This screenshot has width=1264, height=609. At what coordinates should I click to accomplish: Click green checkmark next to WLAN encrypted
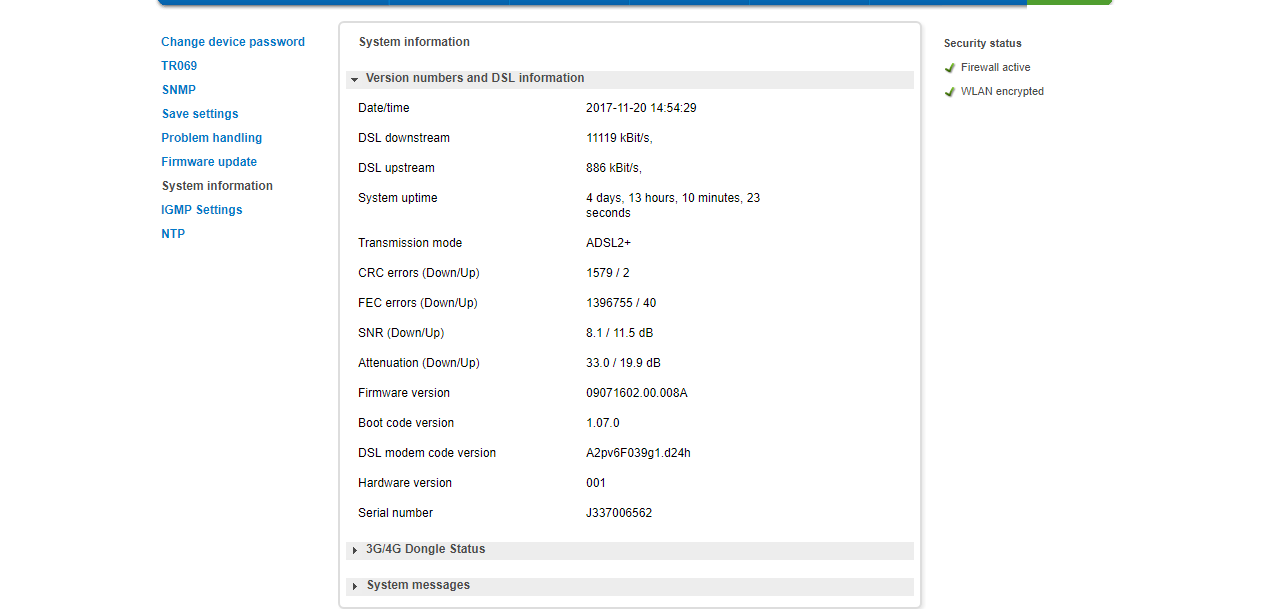[x=950, y=92]
